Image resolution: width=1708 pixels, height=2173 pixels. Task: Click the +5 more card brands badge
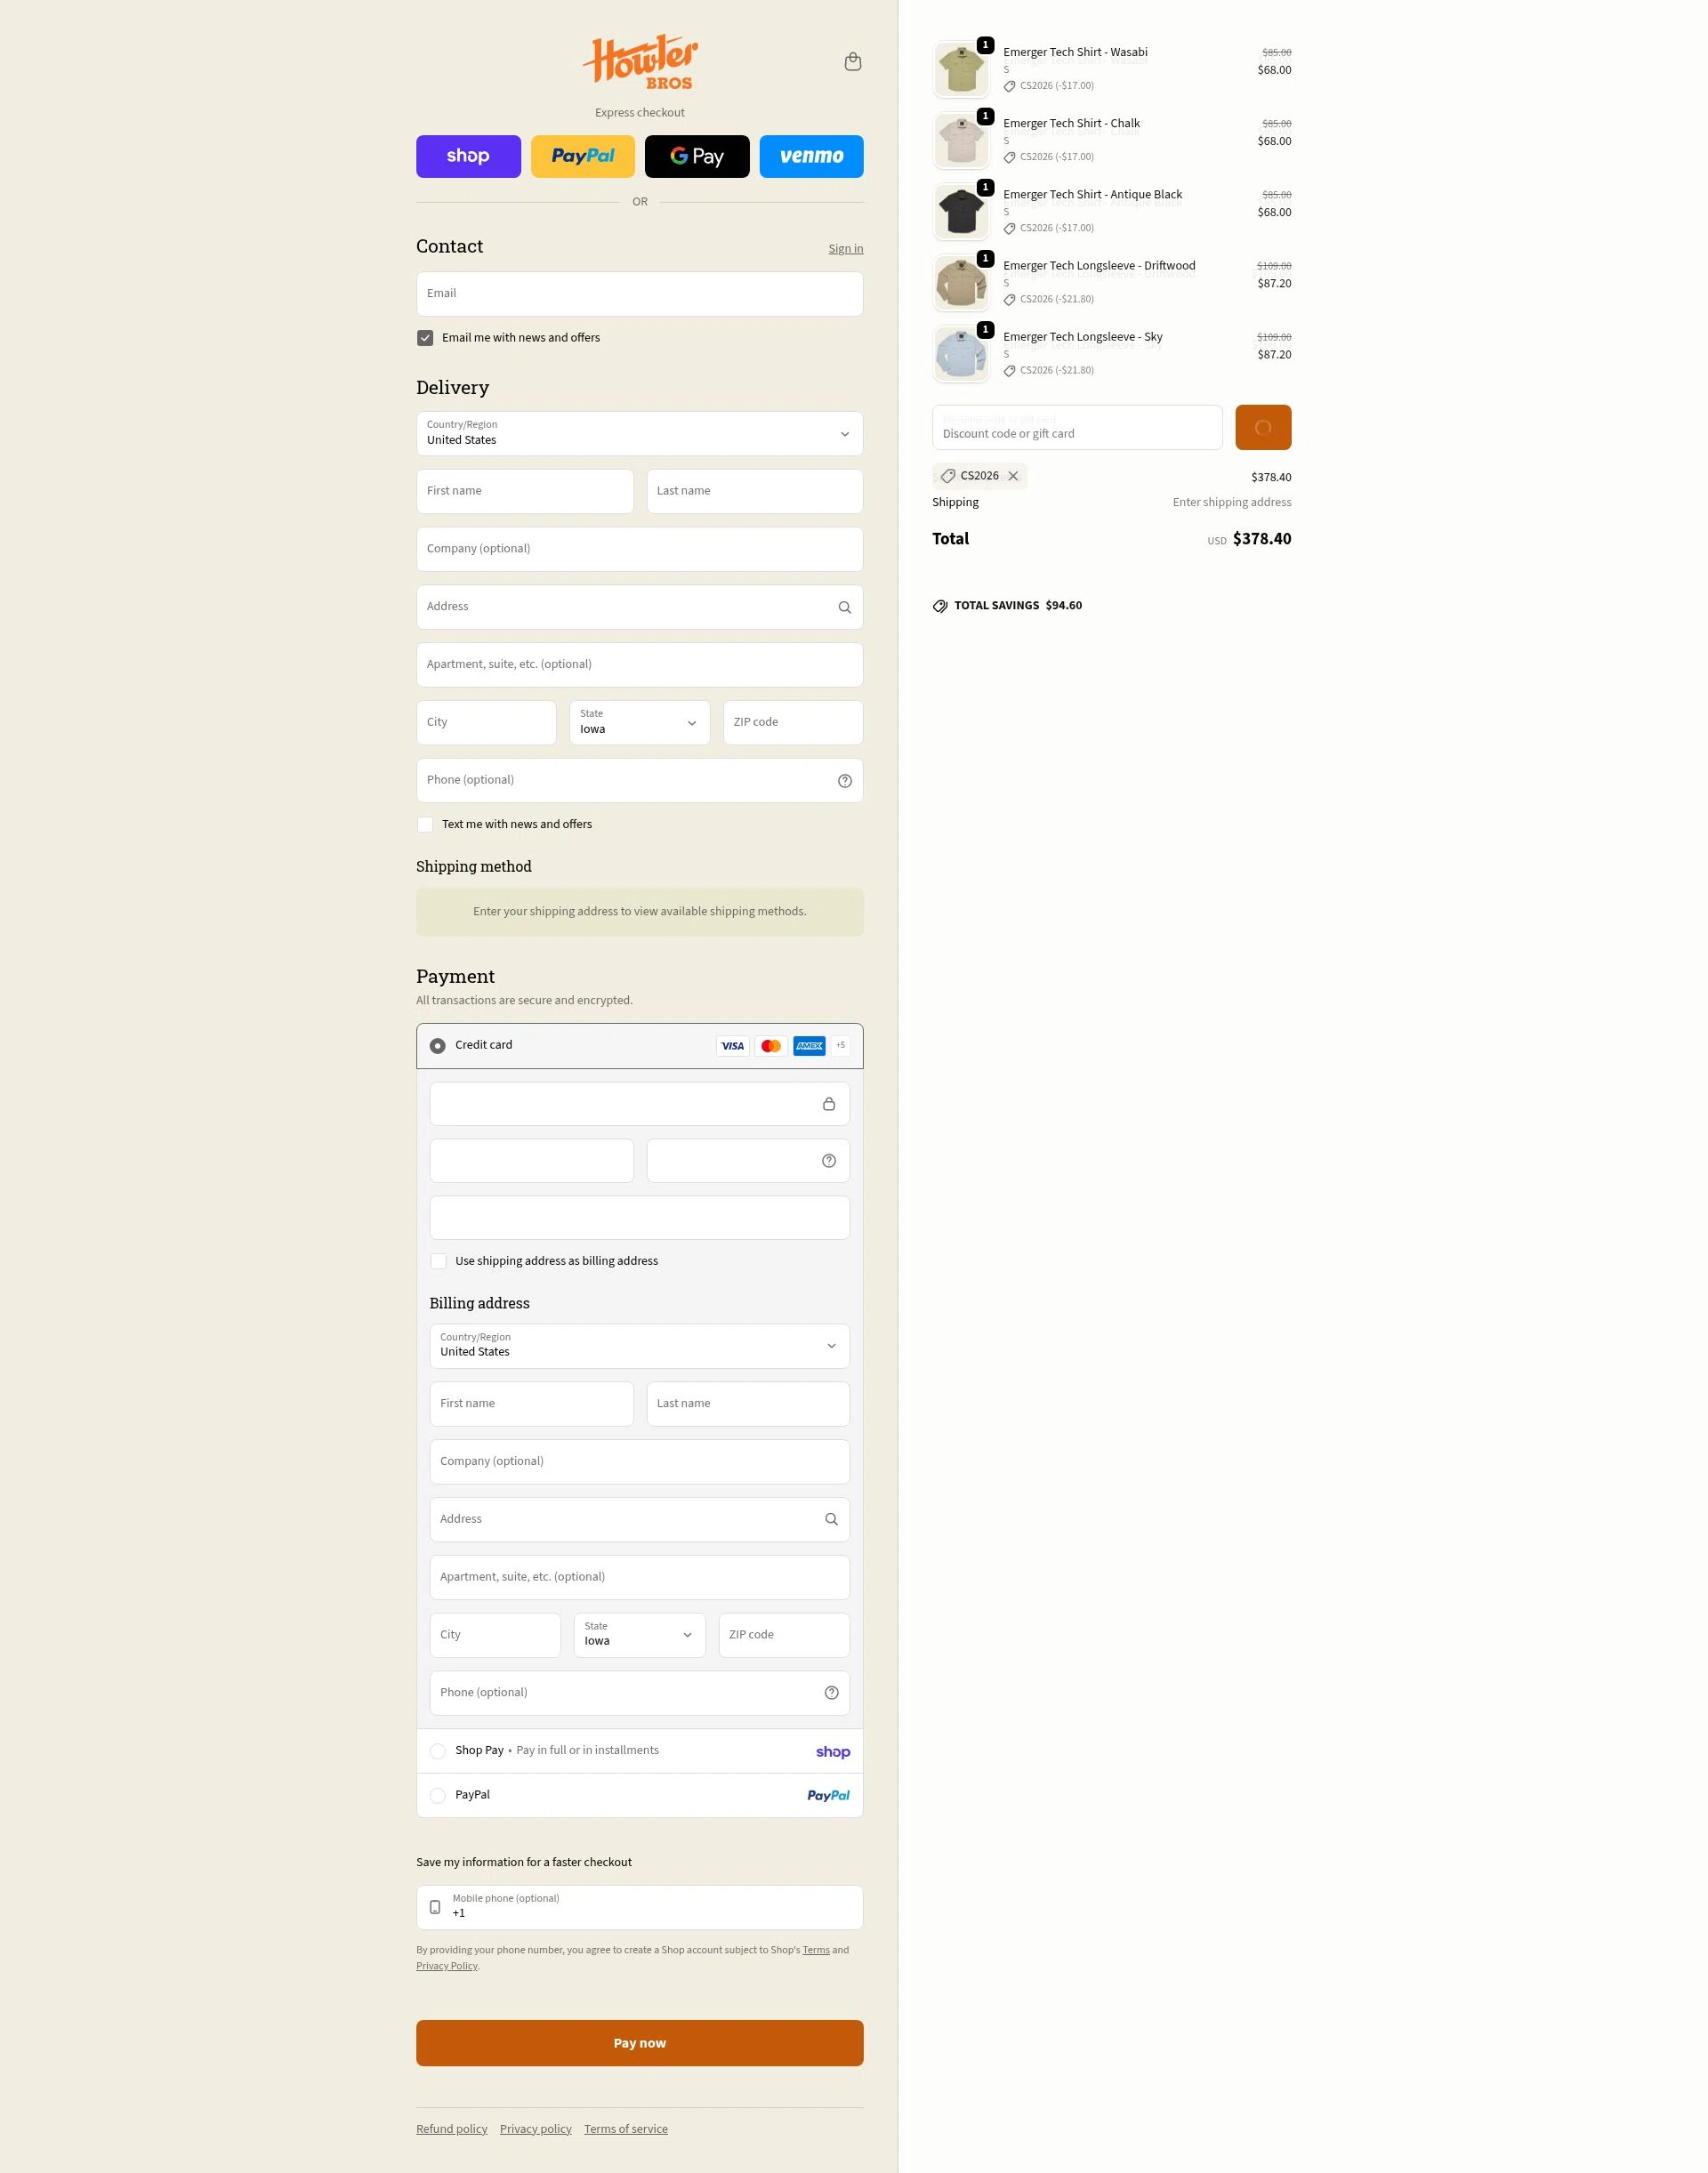840,1045
